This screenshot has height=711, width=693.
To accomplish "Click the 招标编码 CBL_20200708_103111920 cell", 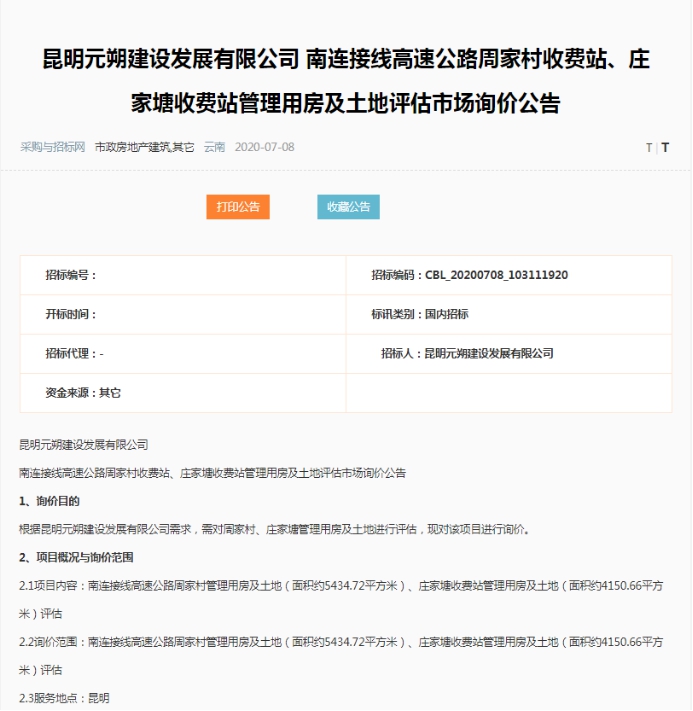I will click(469, 274).
